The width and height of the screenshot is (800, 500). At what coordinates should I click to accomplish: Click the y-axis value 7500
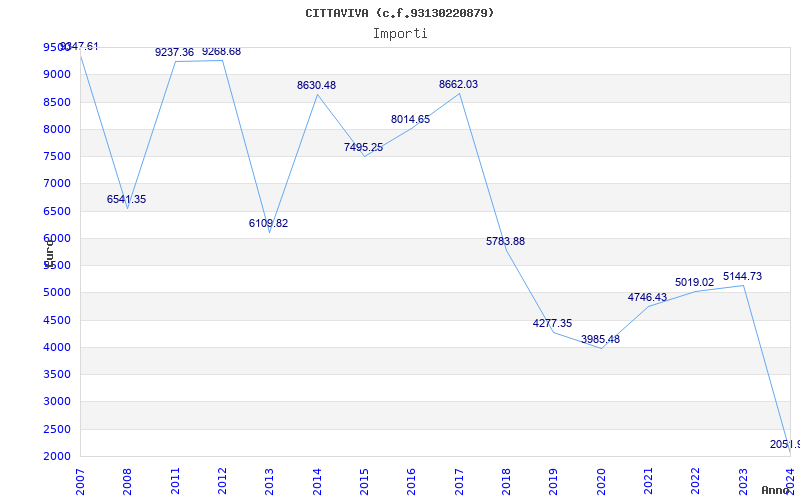point(57,156)
